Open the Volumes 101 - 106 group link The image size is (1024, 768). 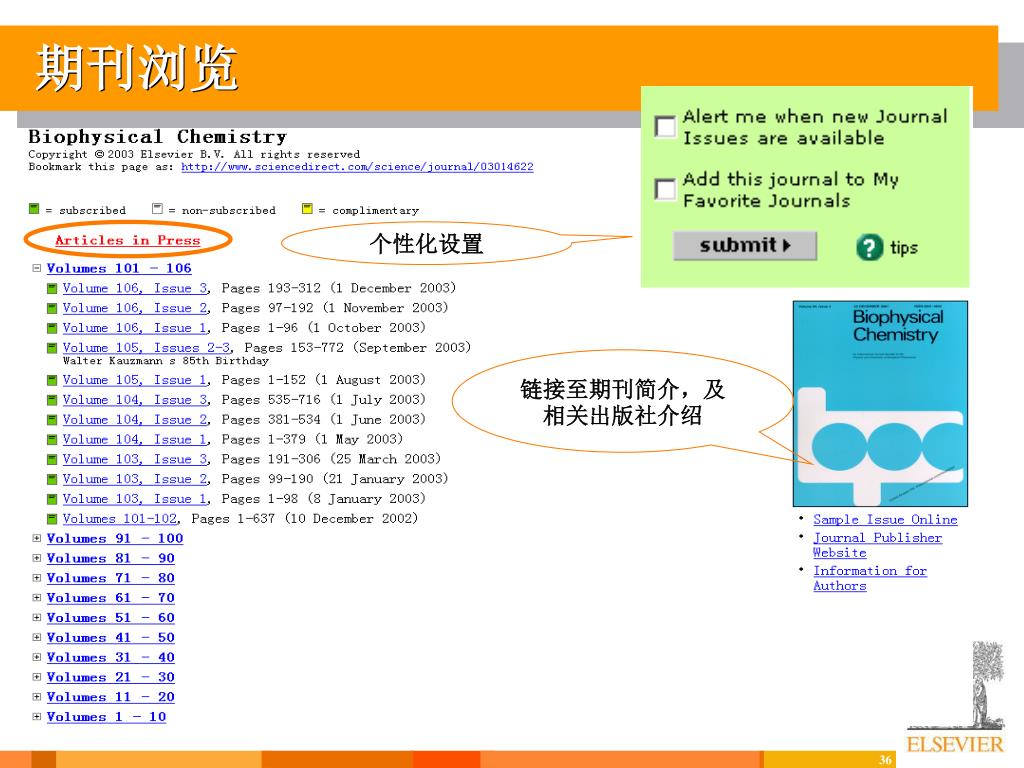pos(119,268)
